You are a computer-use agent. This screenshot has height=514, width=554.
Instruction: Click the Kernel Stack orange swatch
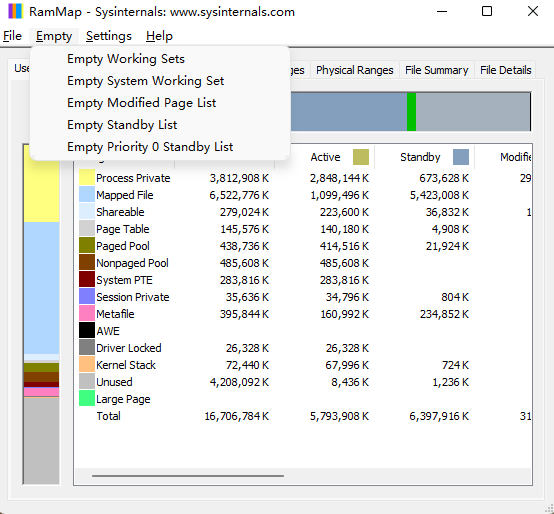pyautogui.click(x=87, y=365)
